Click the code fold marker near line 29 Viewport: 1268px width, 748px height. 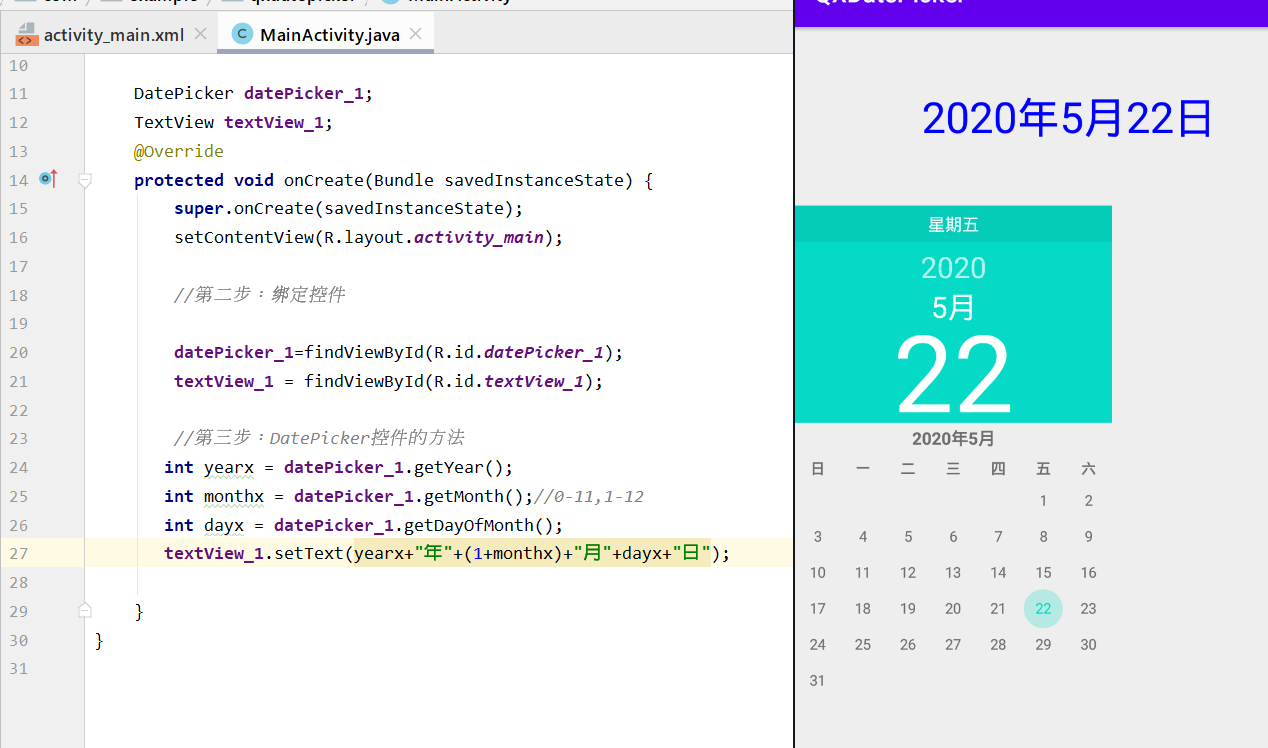coord(85,610)
